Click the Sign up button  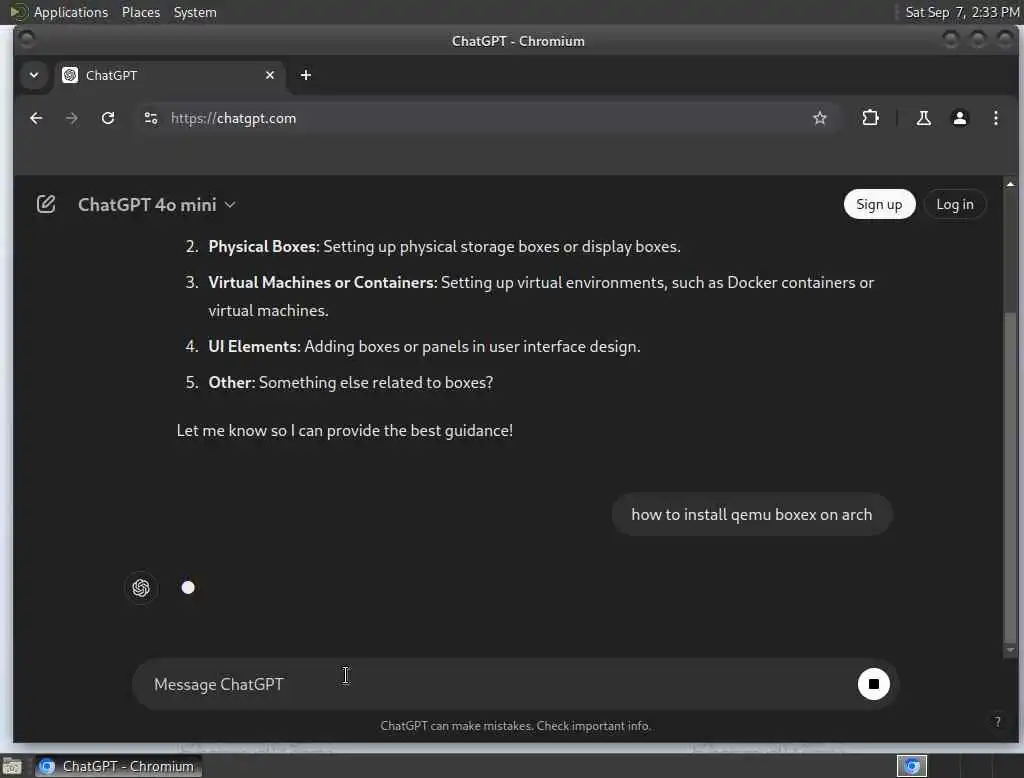tap(879, 204)
